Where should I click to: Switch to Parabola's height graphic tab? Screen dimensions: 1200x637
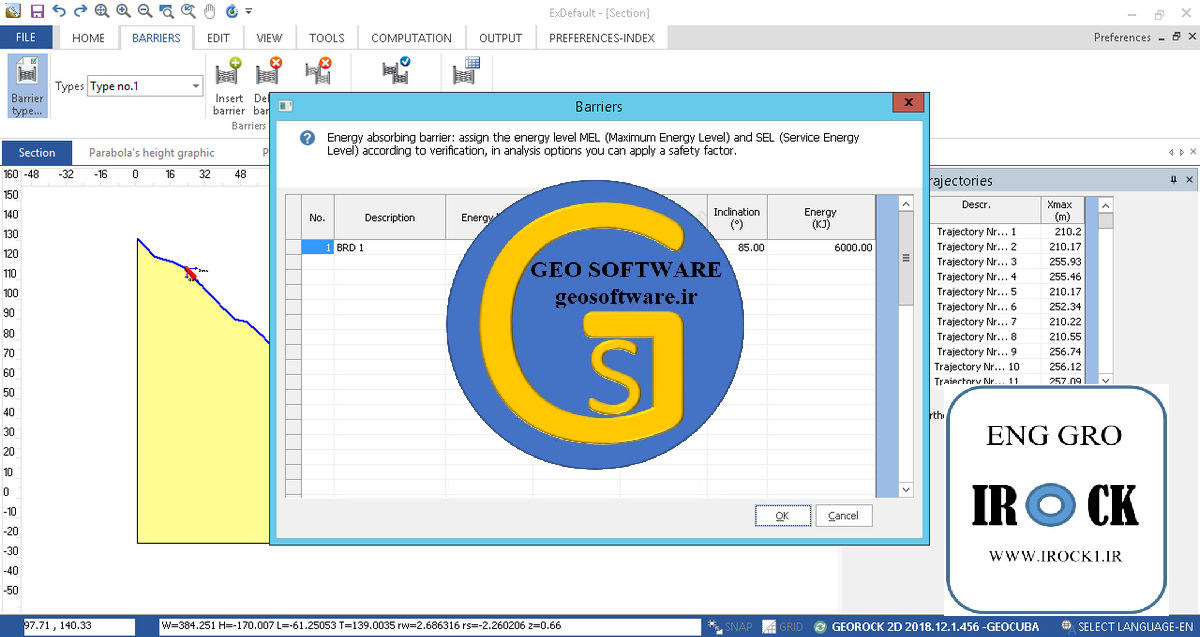(x=151, y=153)
